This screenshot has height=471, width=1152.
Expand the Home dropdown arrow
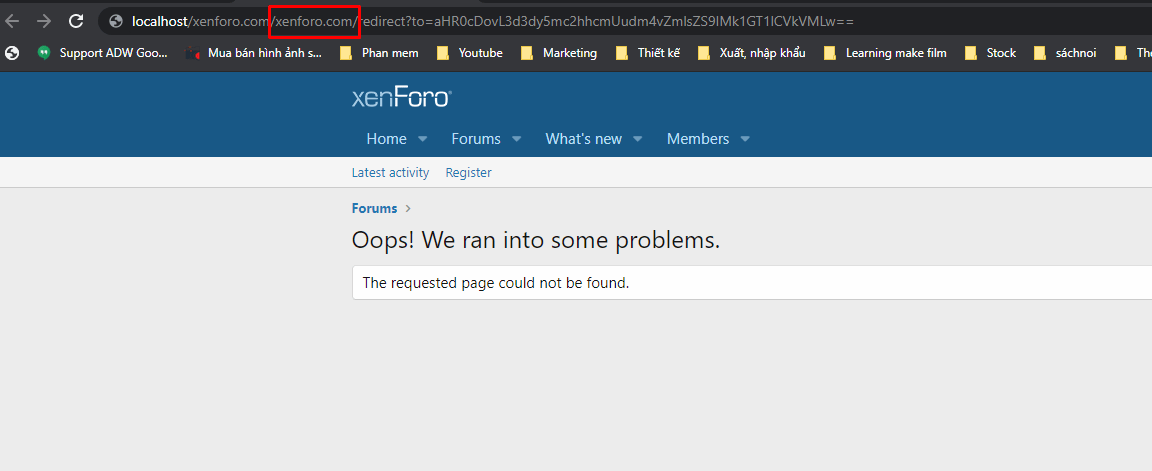click(x=422, y=139)
